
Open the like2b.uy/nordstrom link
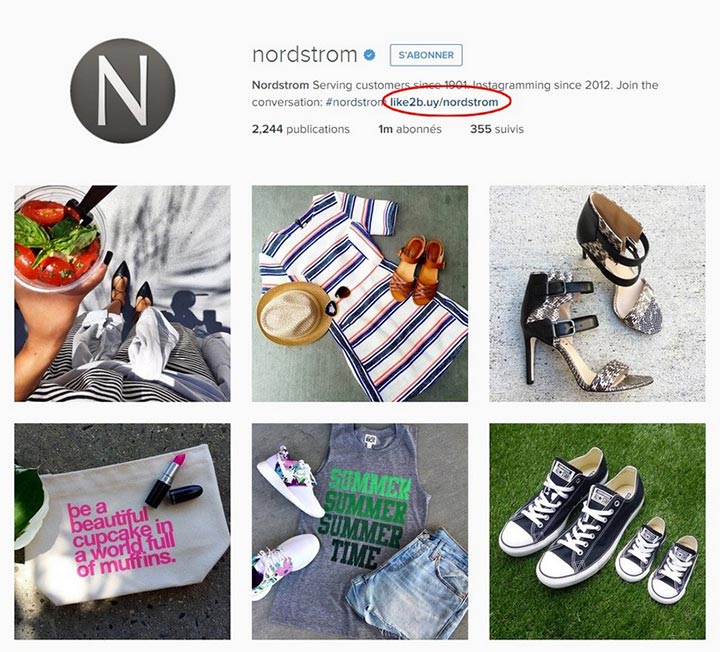tap(444, 102)
